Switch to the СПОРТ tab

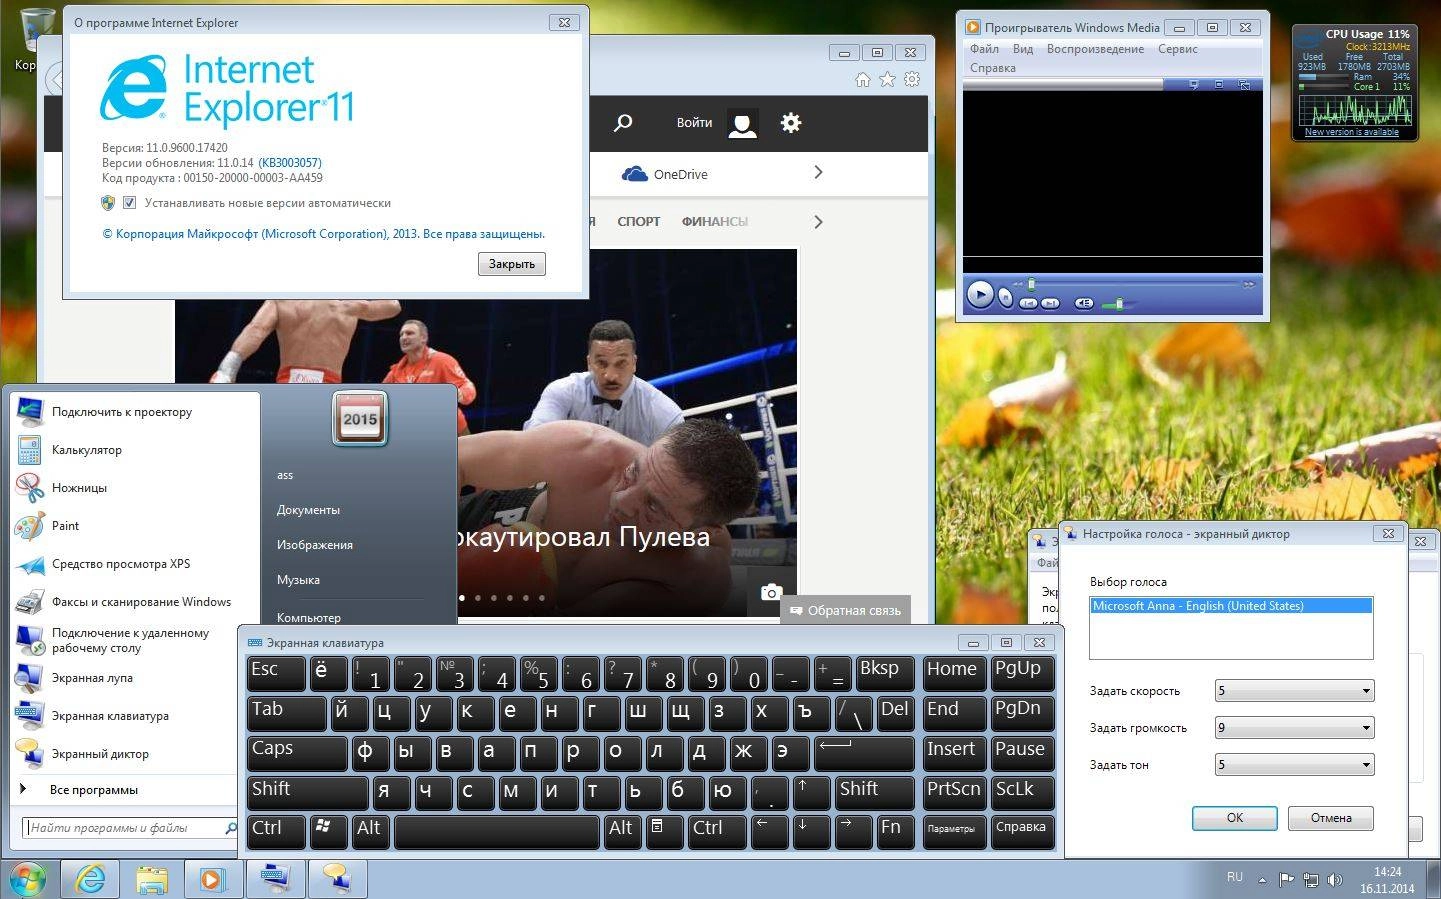coord(639,222)
